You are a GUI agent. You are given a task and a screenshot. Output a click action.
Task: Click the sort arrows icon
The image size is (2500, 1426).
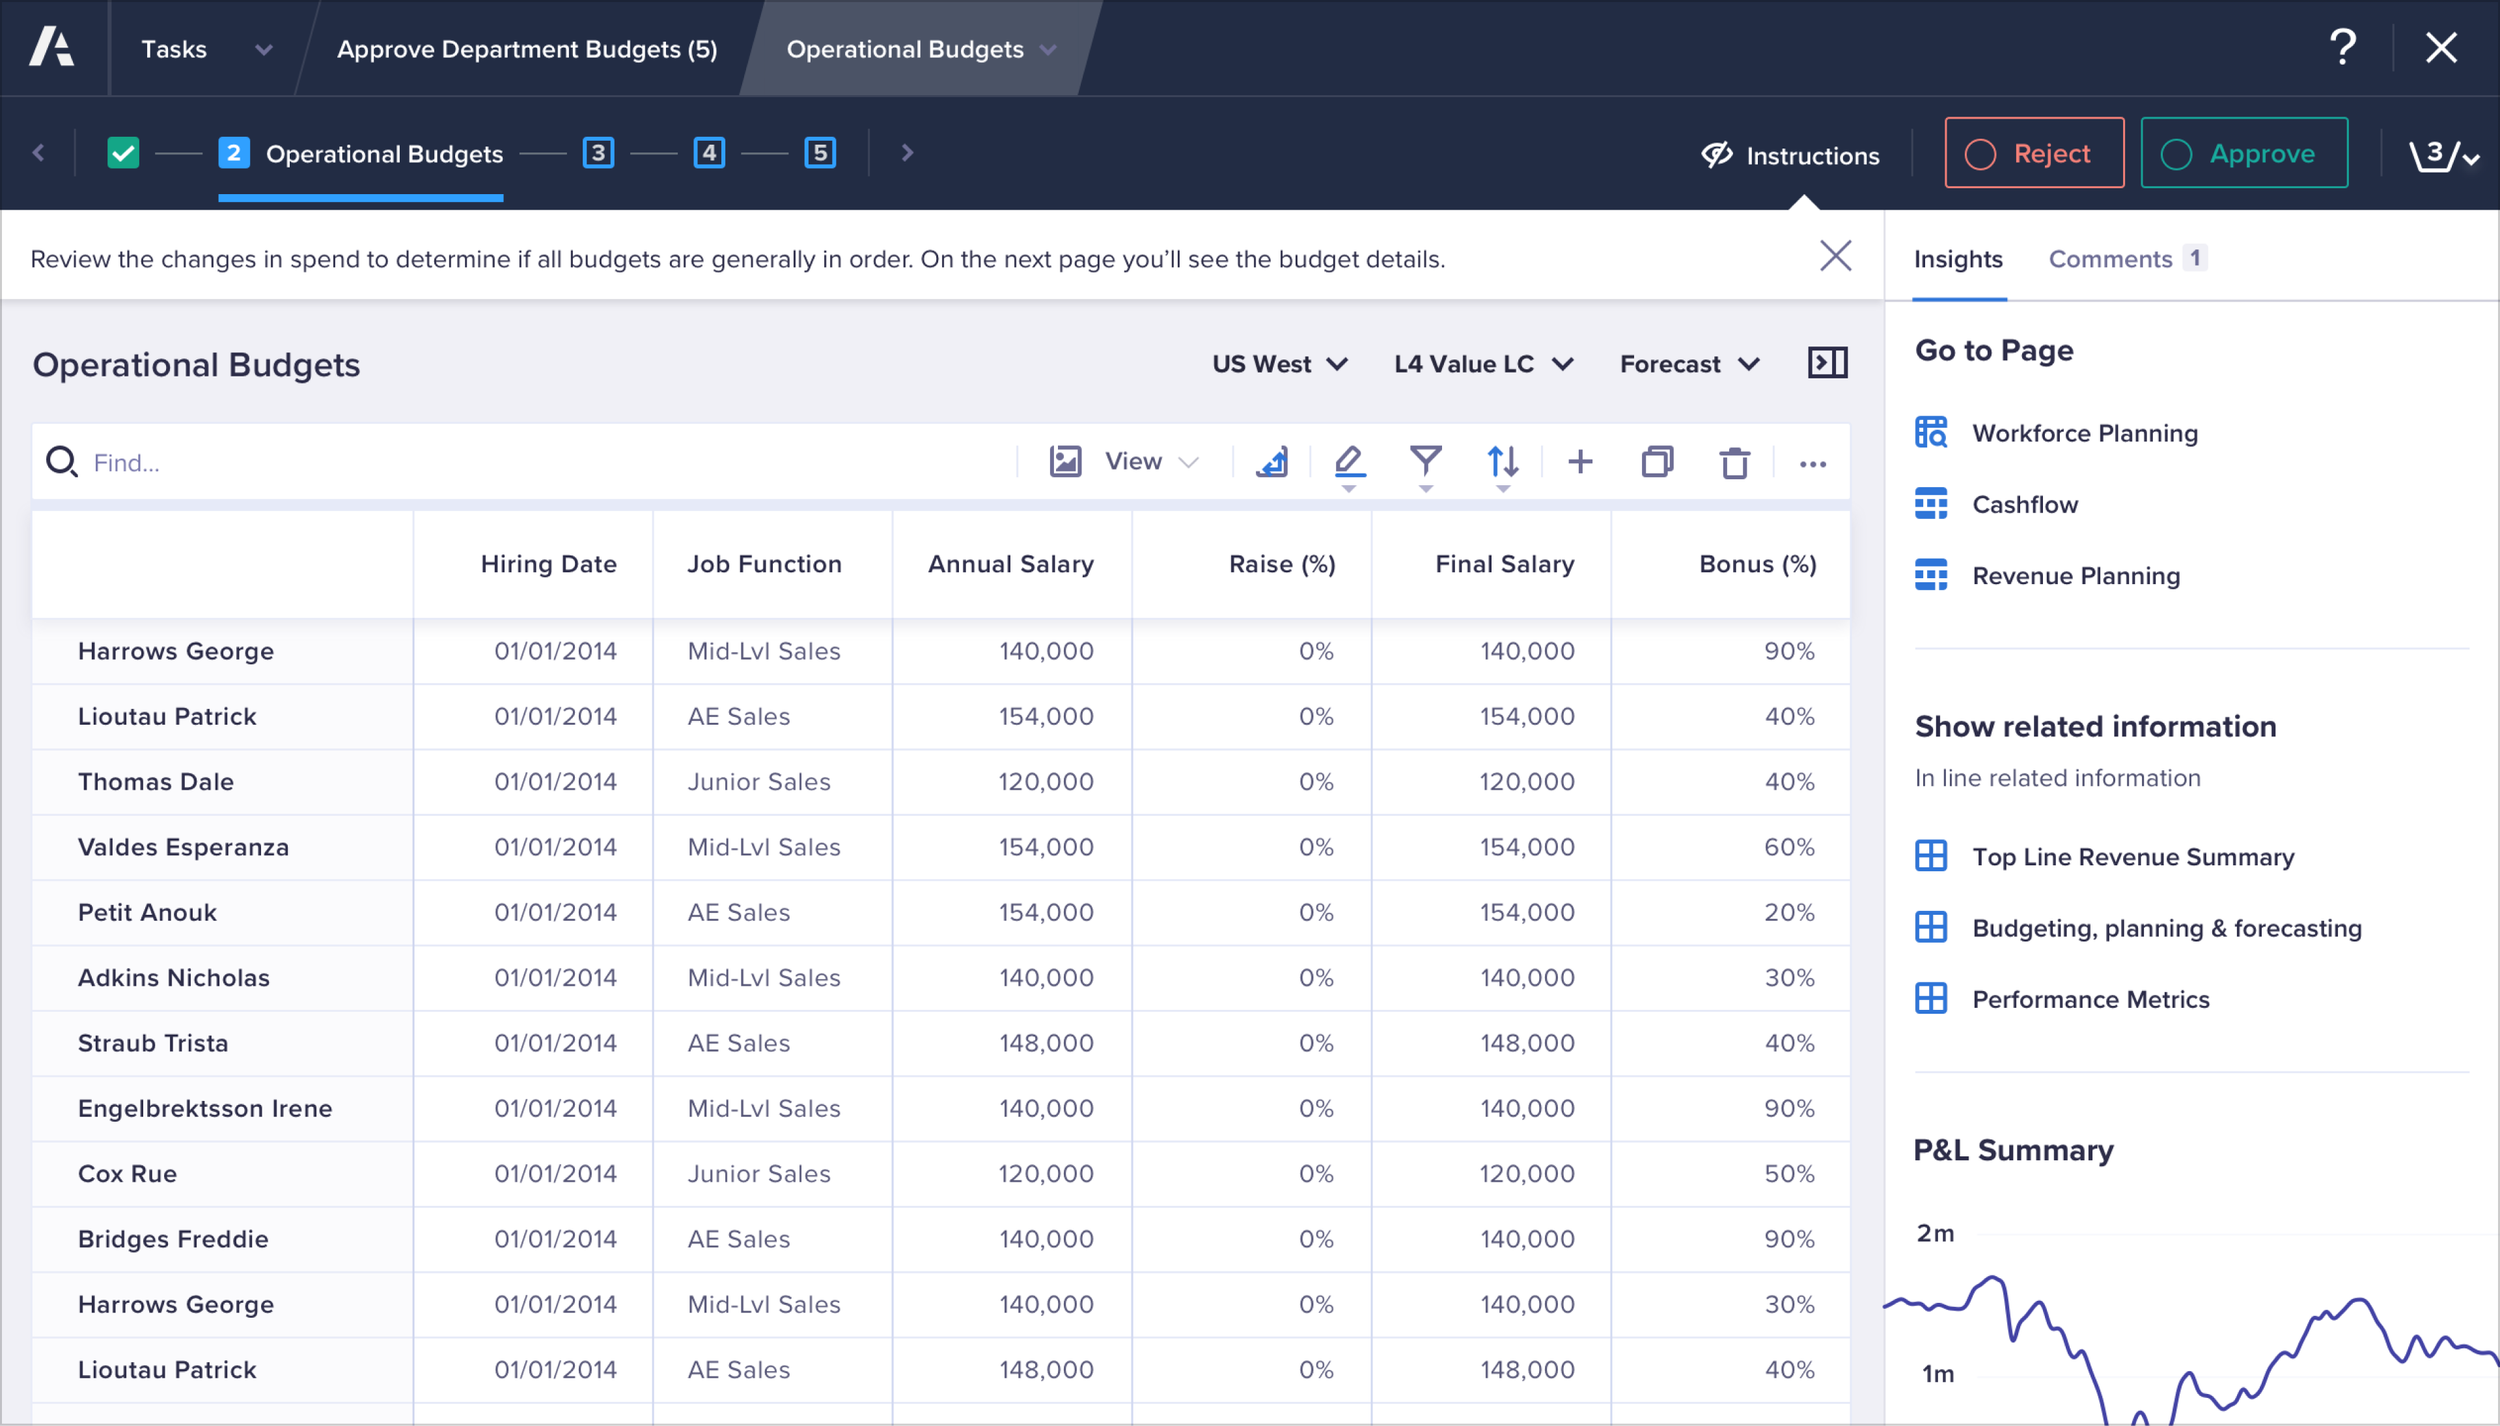(x=1502, y=462)
